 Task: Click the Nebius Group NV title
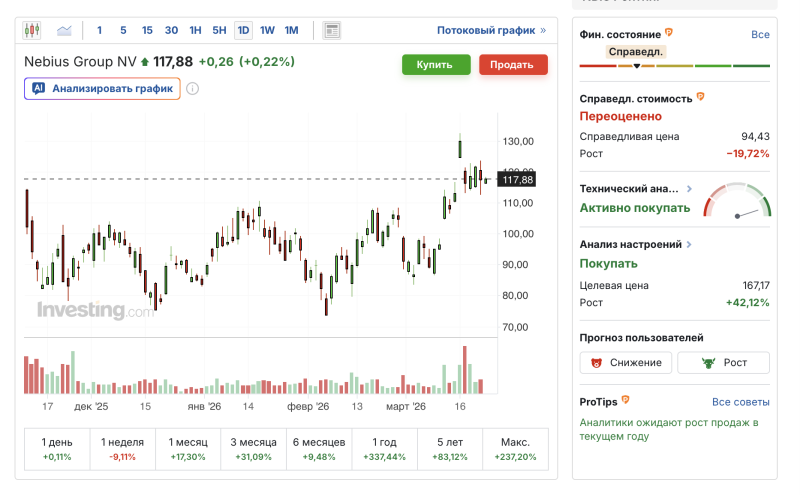(x=80, y=62)
